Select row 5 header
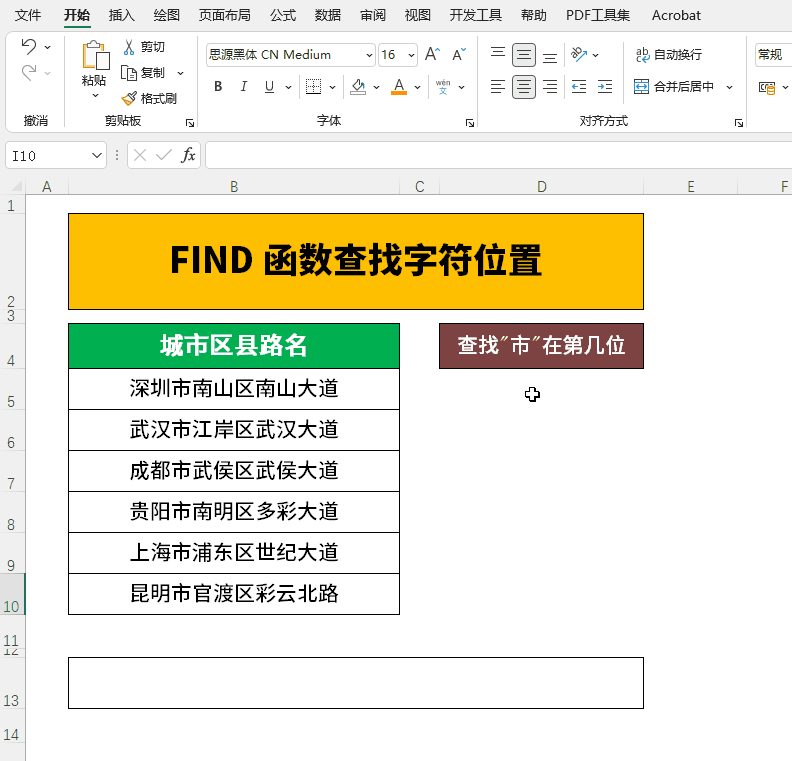 pos(11,389)
